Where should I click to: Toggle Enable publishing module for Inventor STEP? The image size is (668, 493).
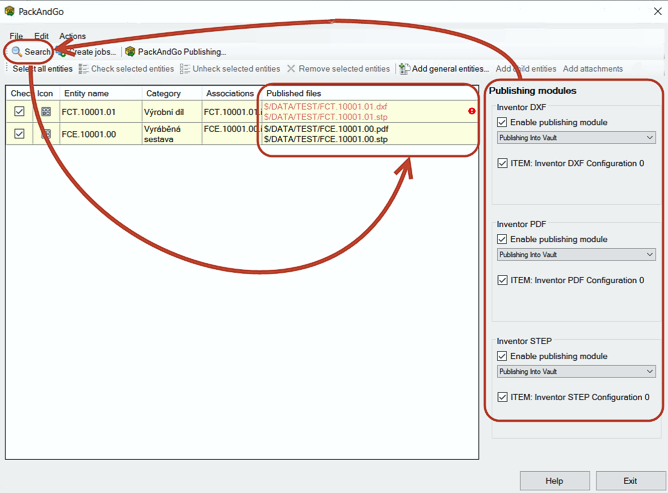click(502, 356)
